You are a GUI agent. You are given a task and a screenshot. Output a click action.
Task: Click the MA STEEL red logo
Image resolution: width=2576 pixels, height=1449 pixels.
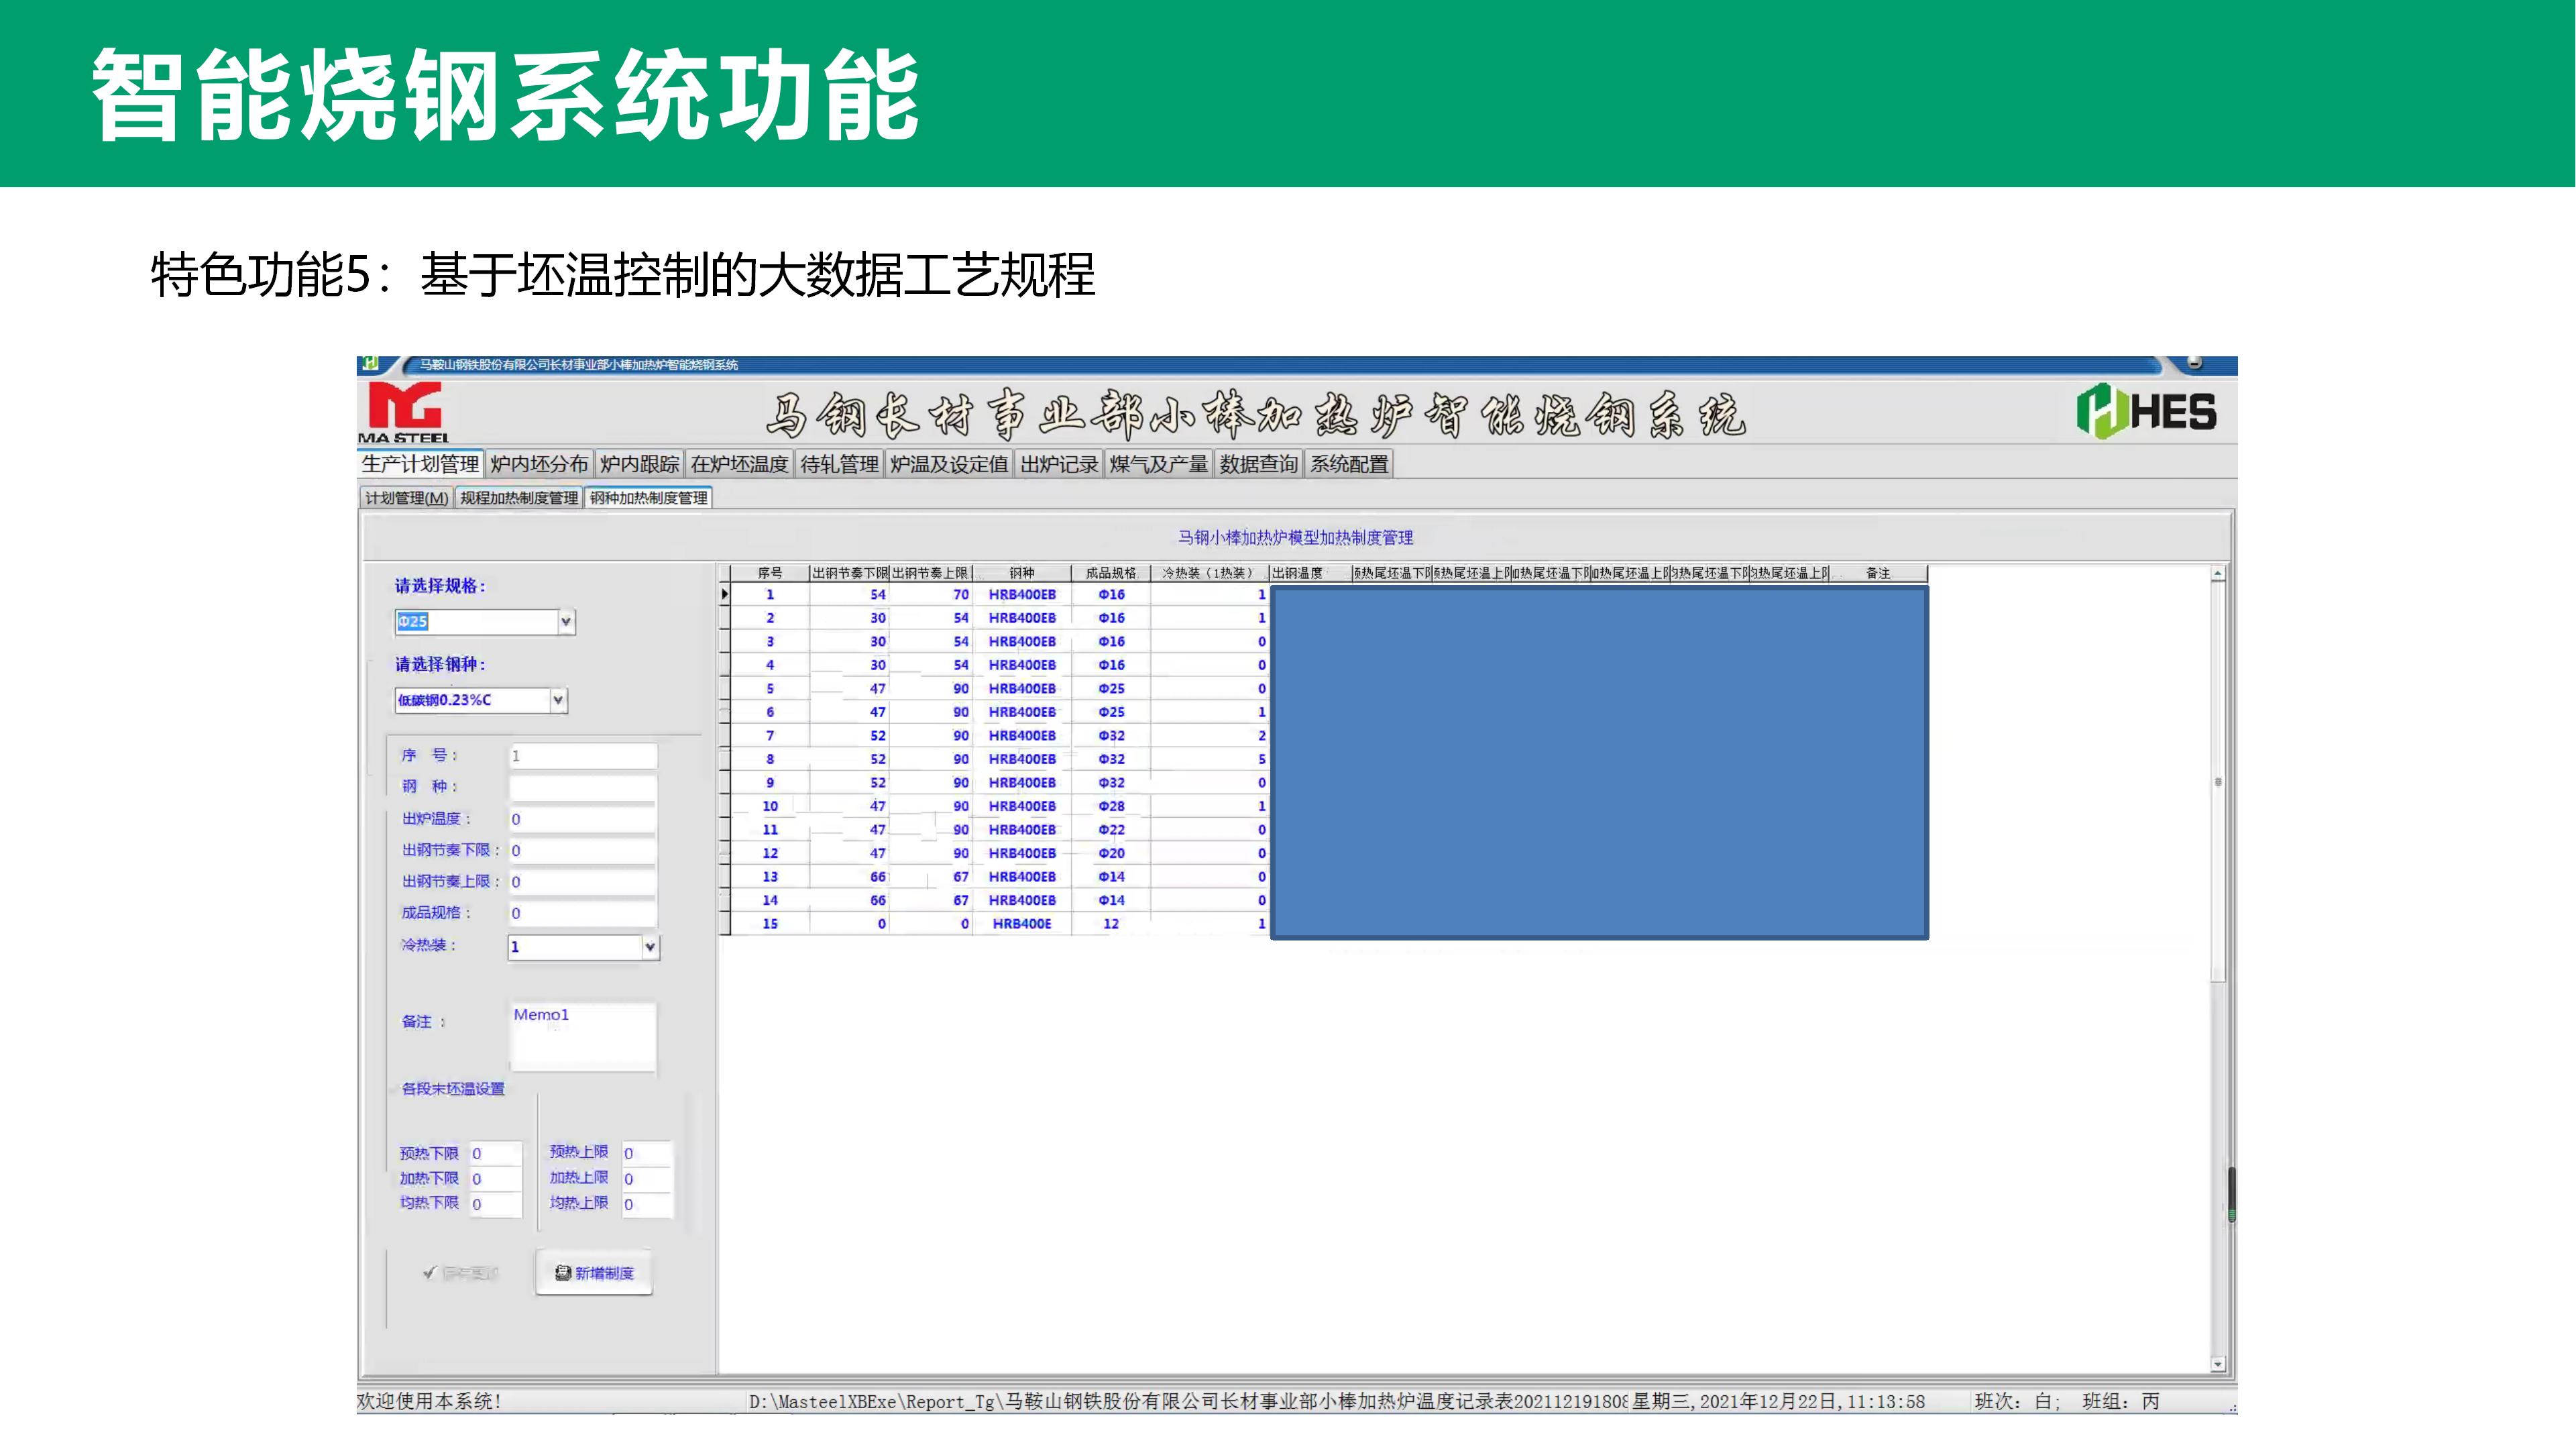[405, 412]
